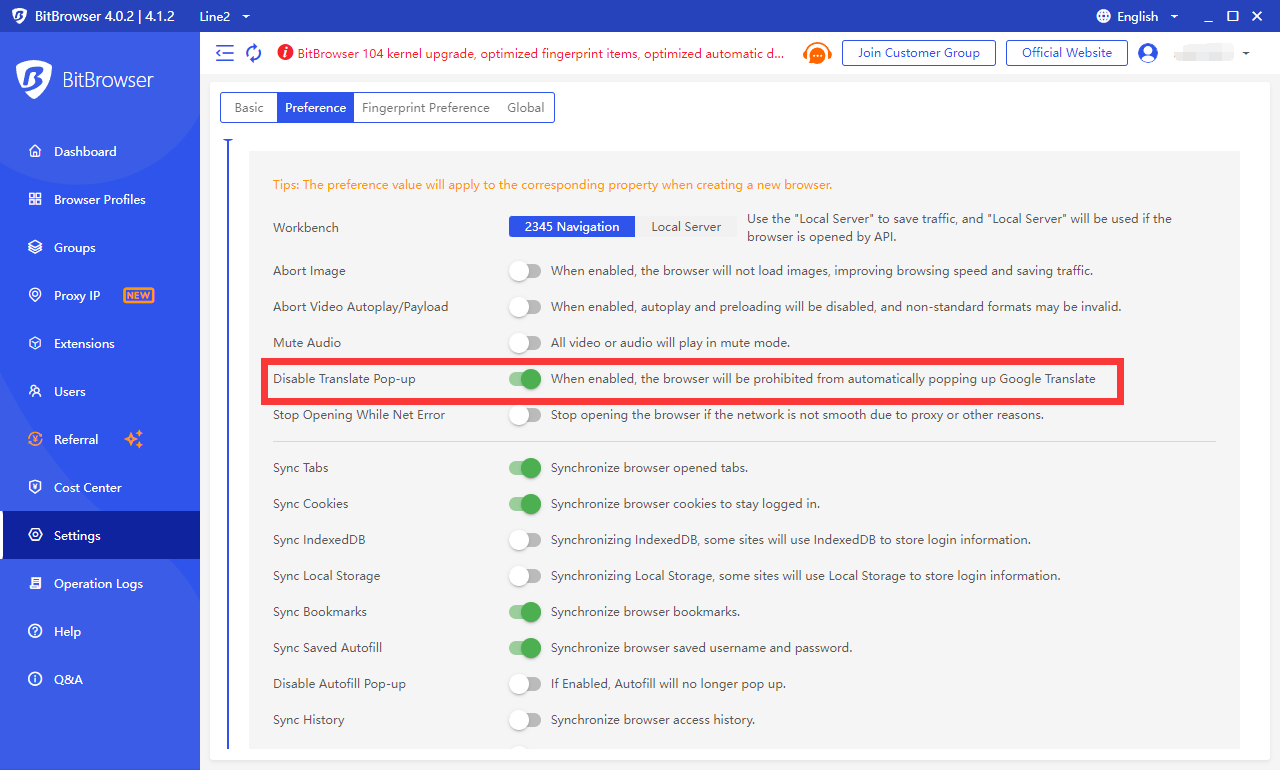The image size is (1280, 770).
Task: Click the user avatar icon
Action: (1148, 53)
